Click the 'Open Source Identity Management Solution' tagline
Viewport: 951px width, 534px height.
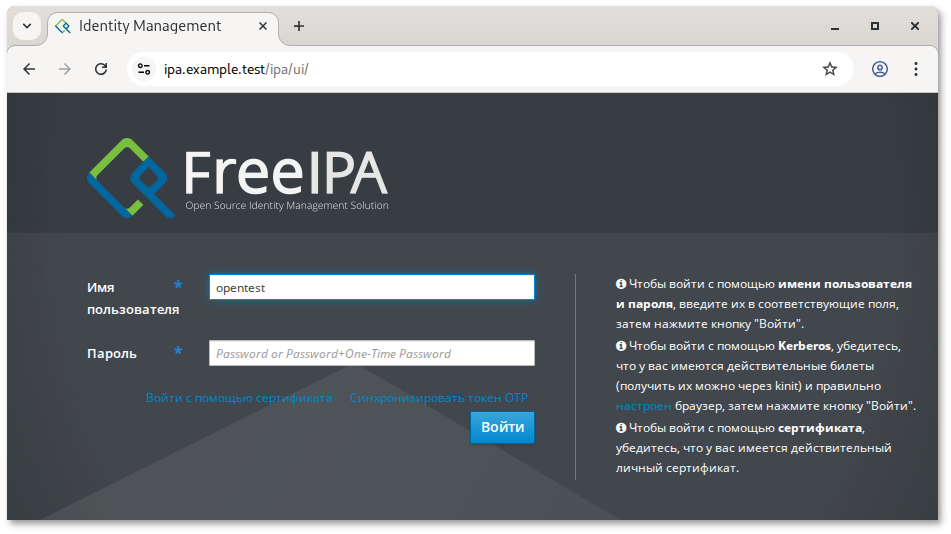tap(287, 206)
